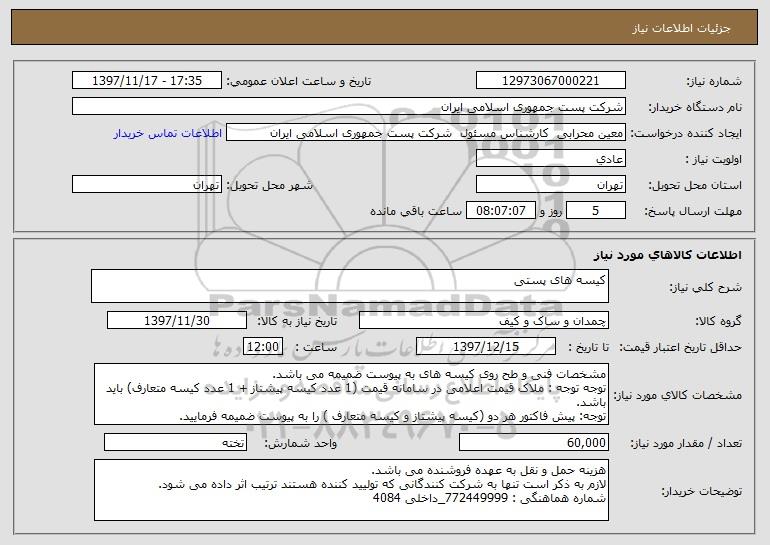Click the unit of measure field تخته
This screenshot has width=770, height=545.
point(175,442)
